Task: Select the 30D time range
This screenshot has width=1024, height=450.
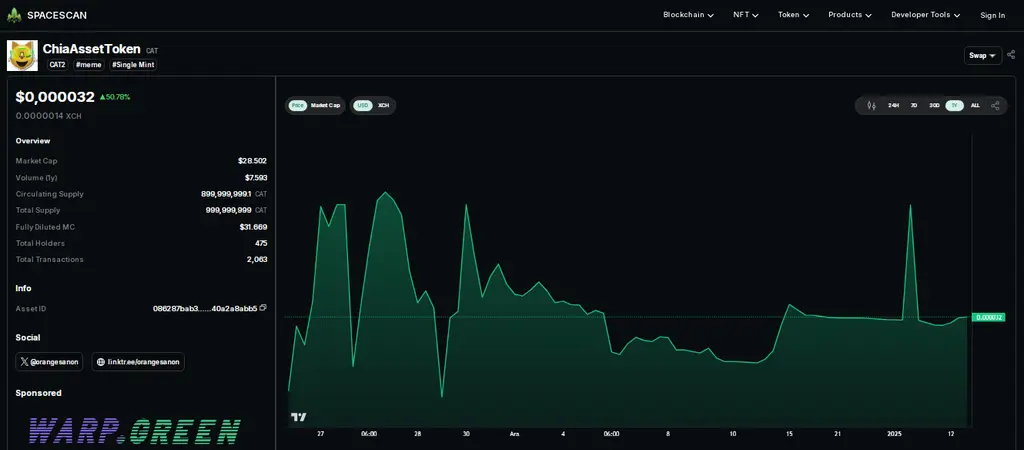Action: [935, 105]
